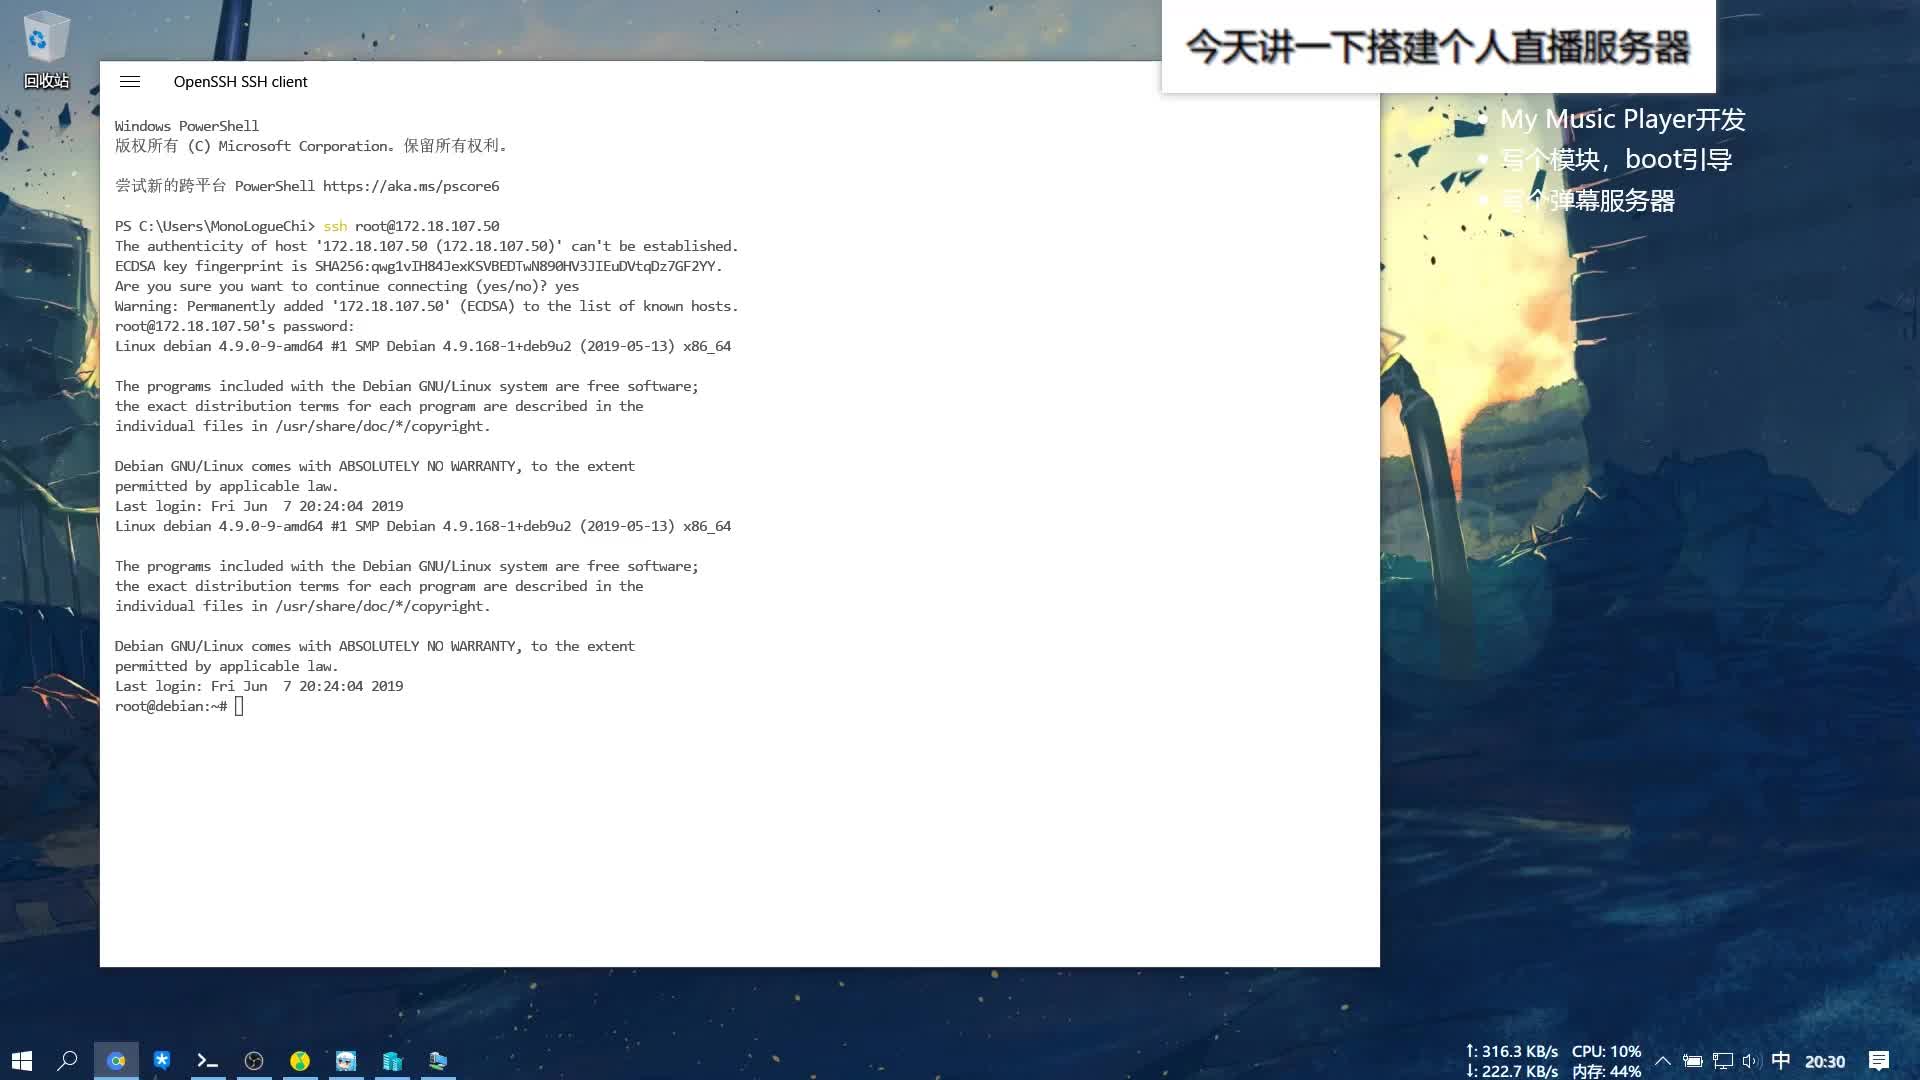
Task: Click the "boot引导" bullet text
Action: click(1678, 159)
